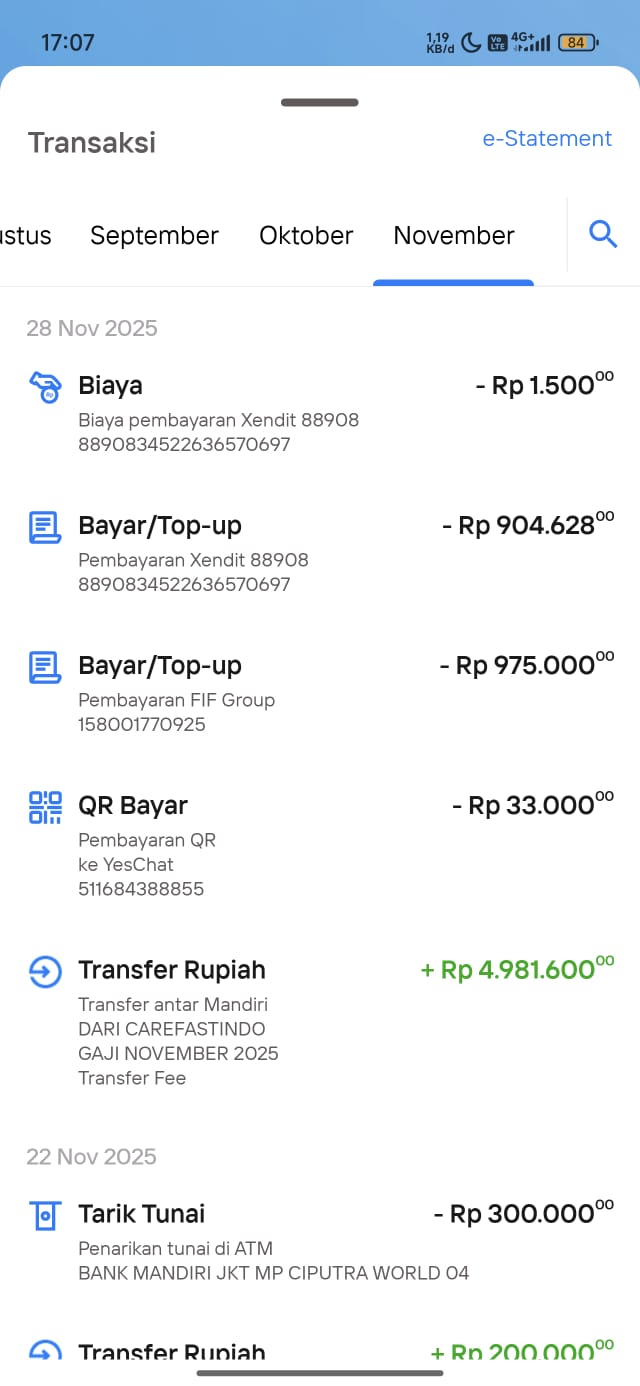Switch to the September tab
Image resolution: width=640 pixels, height=1386 pixels.
pos(154,236)
